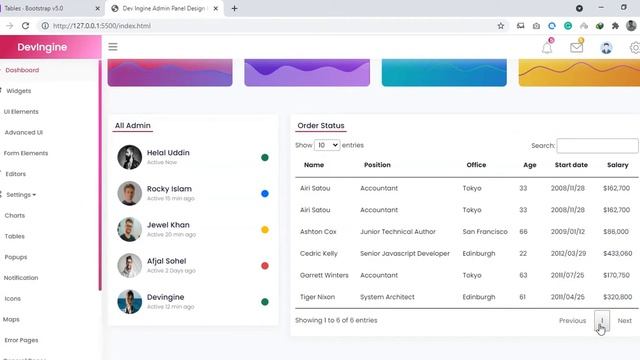Bookmark this page with star icon
This screenshot has width=640, height=360.
[501, 26]
